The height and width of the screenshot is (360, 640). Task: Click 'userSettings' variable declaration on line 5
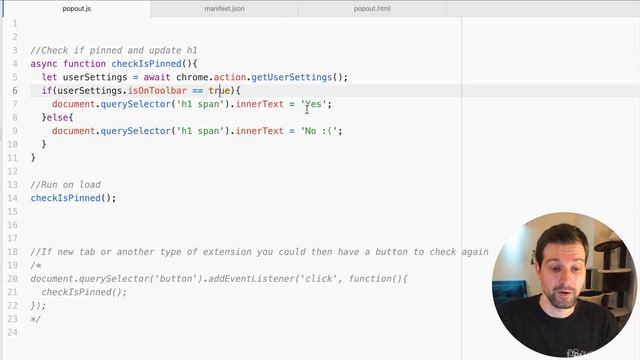coord(95,77)
